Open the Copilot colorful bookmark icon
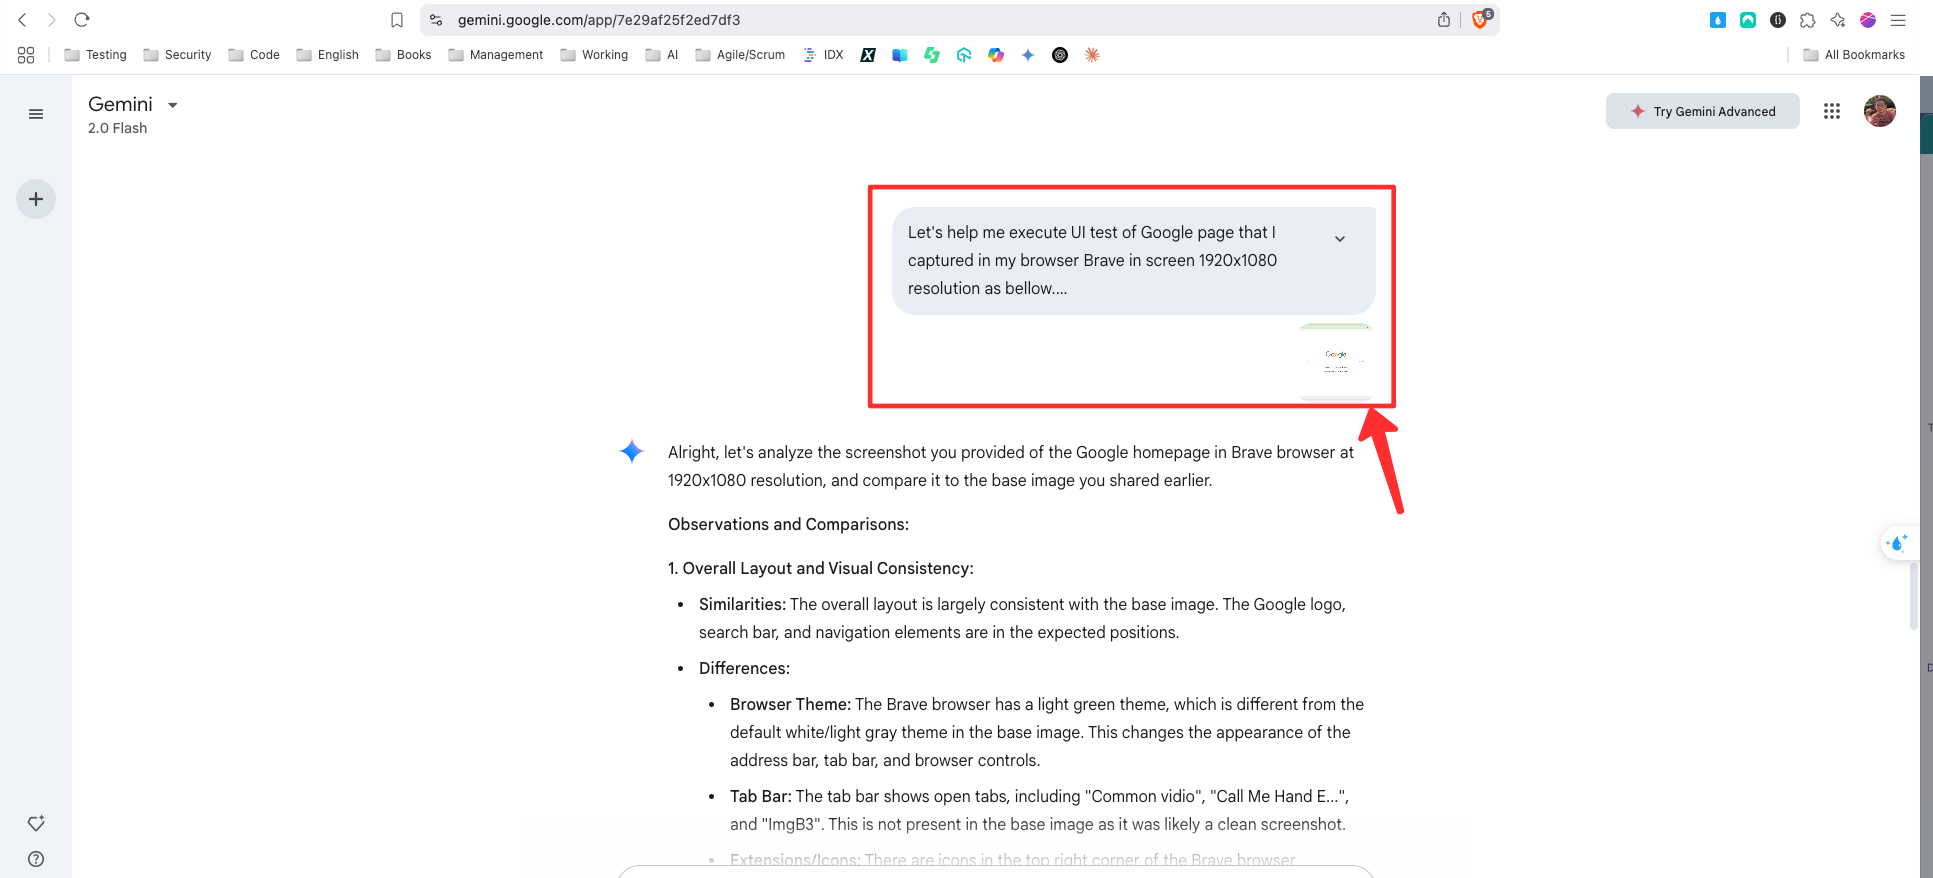 coord(996,55)
